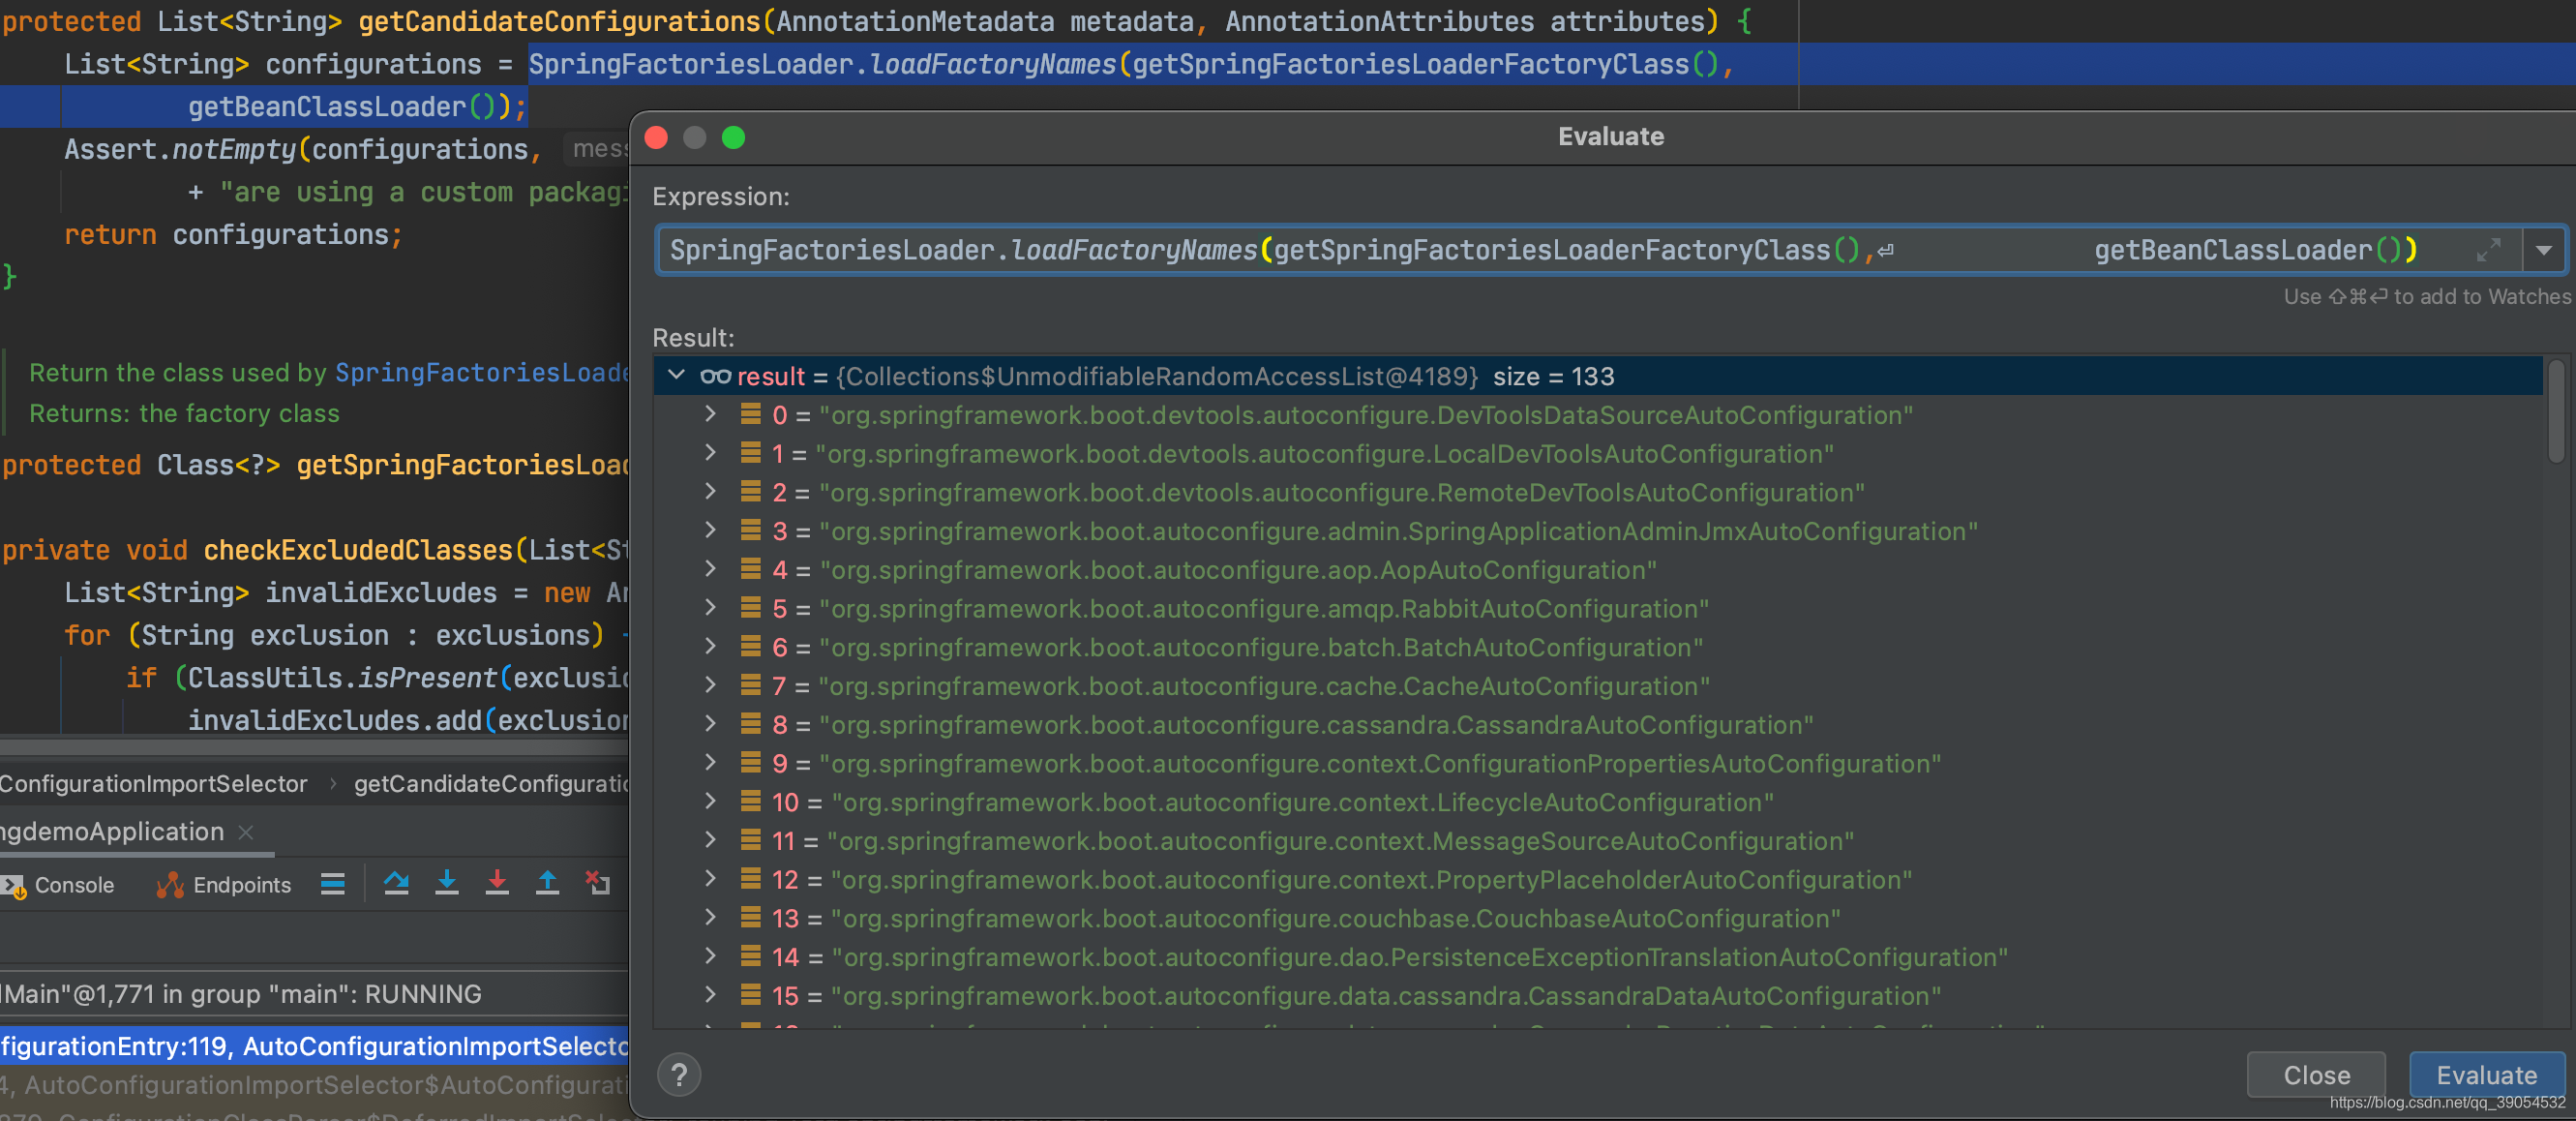This screenshot has height=1121, width=2576.
Task: Select stack frame figurationEntry:119
Action: pyautogui.click(x=314, y=1046)
